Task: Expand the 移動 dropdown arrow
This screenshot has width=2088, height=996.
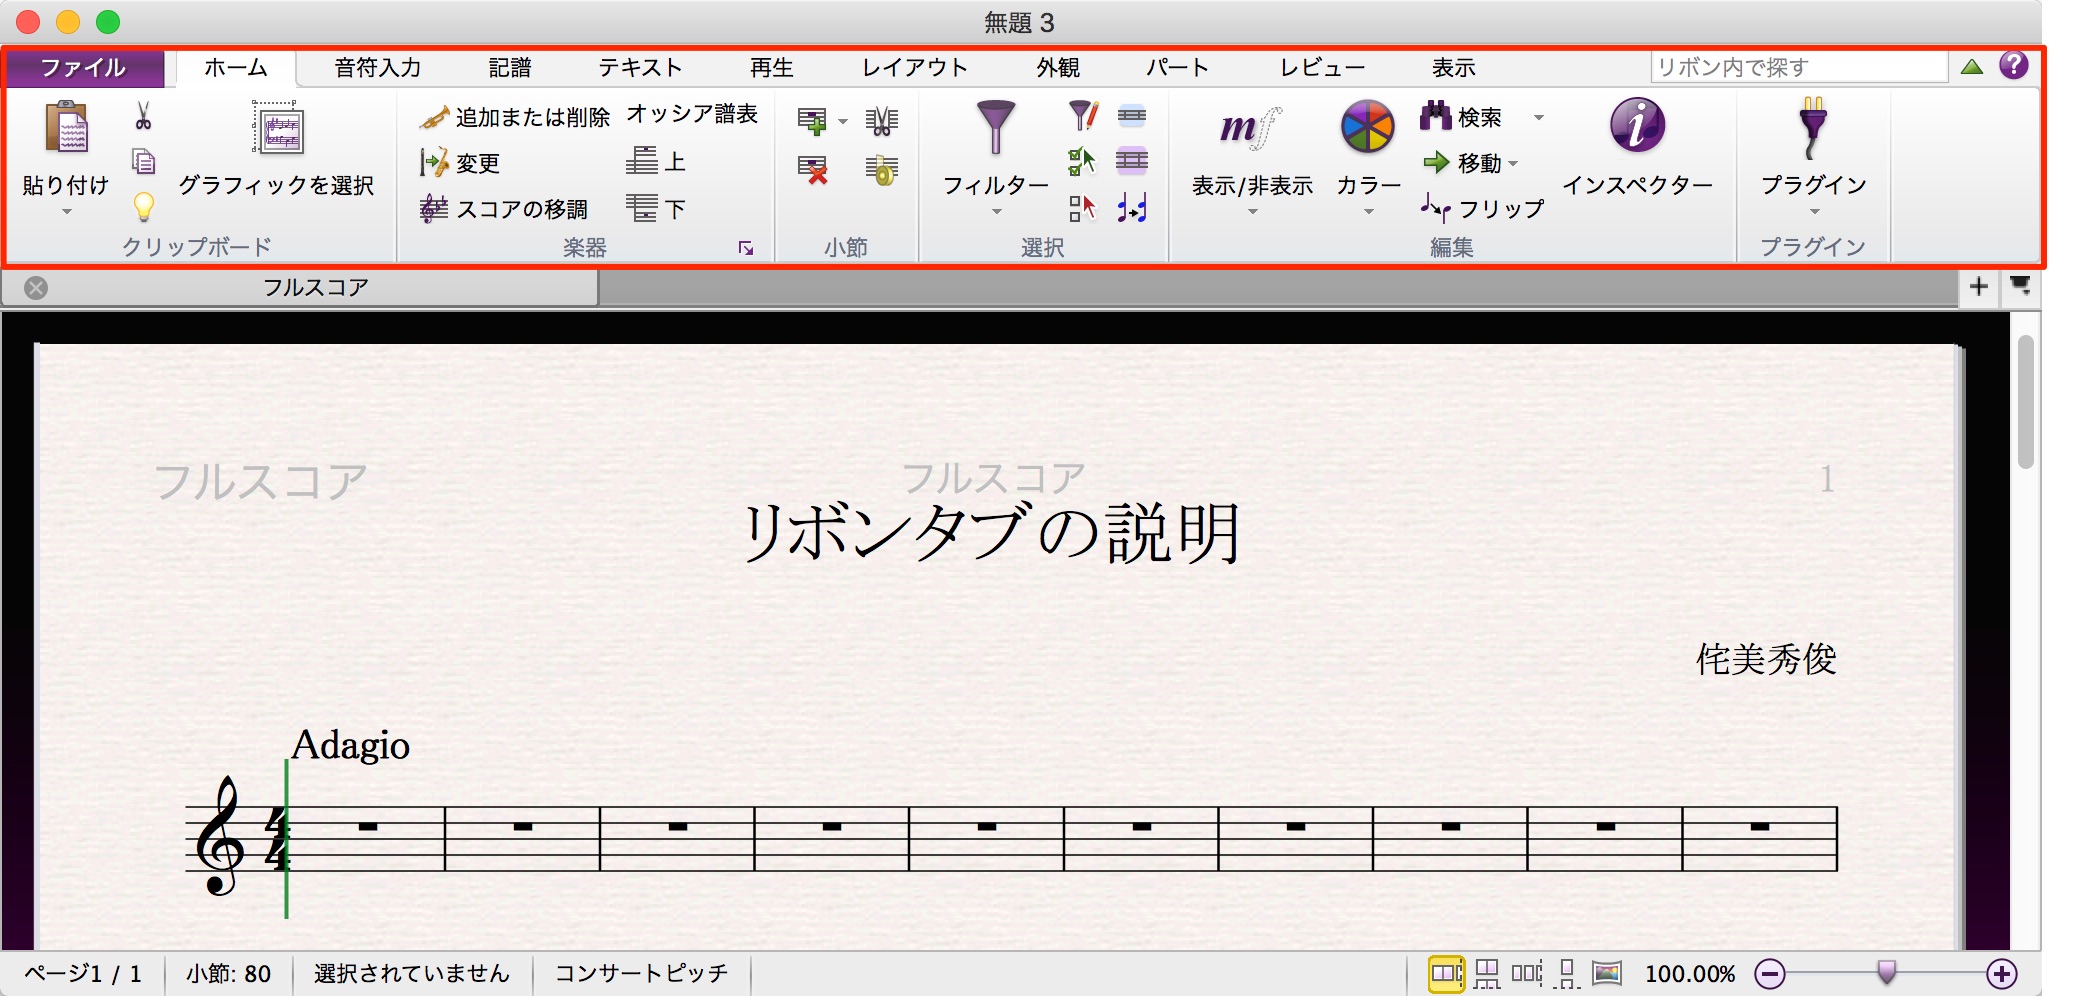Action: click(x=1513, y=163)
